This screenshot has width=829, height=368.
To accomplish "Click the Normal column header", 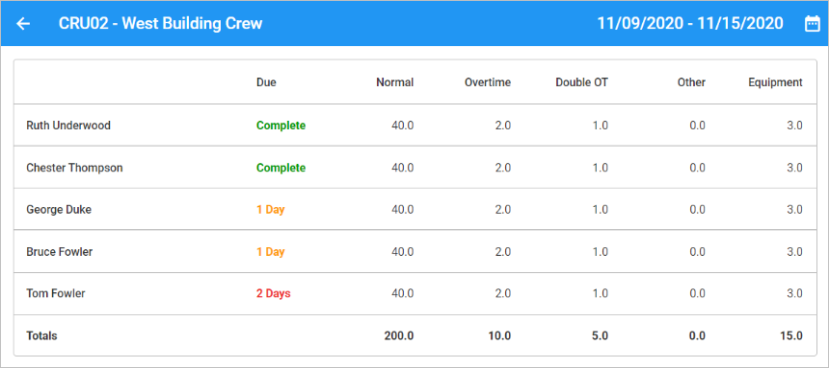I will (395, 82).
